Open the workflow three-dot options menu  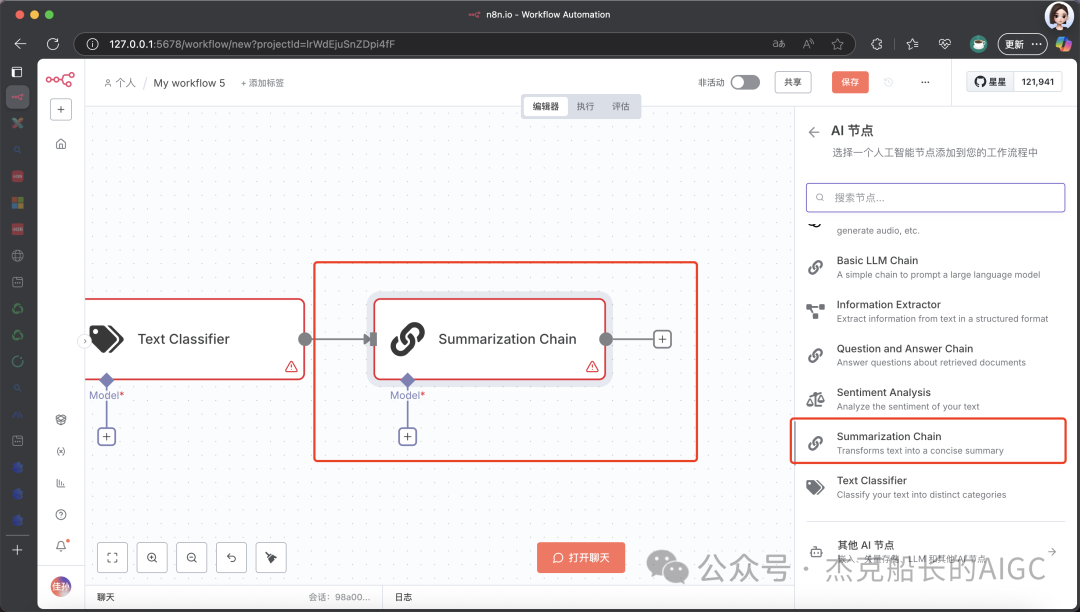point(925,82)
